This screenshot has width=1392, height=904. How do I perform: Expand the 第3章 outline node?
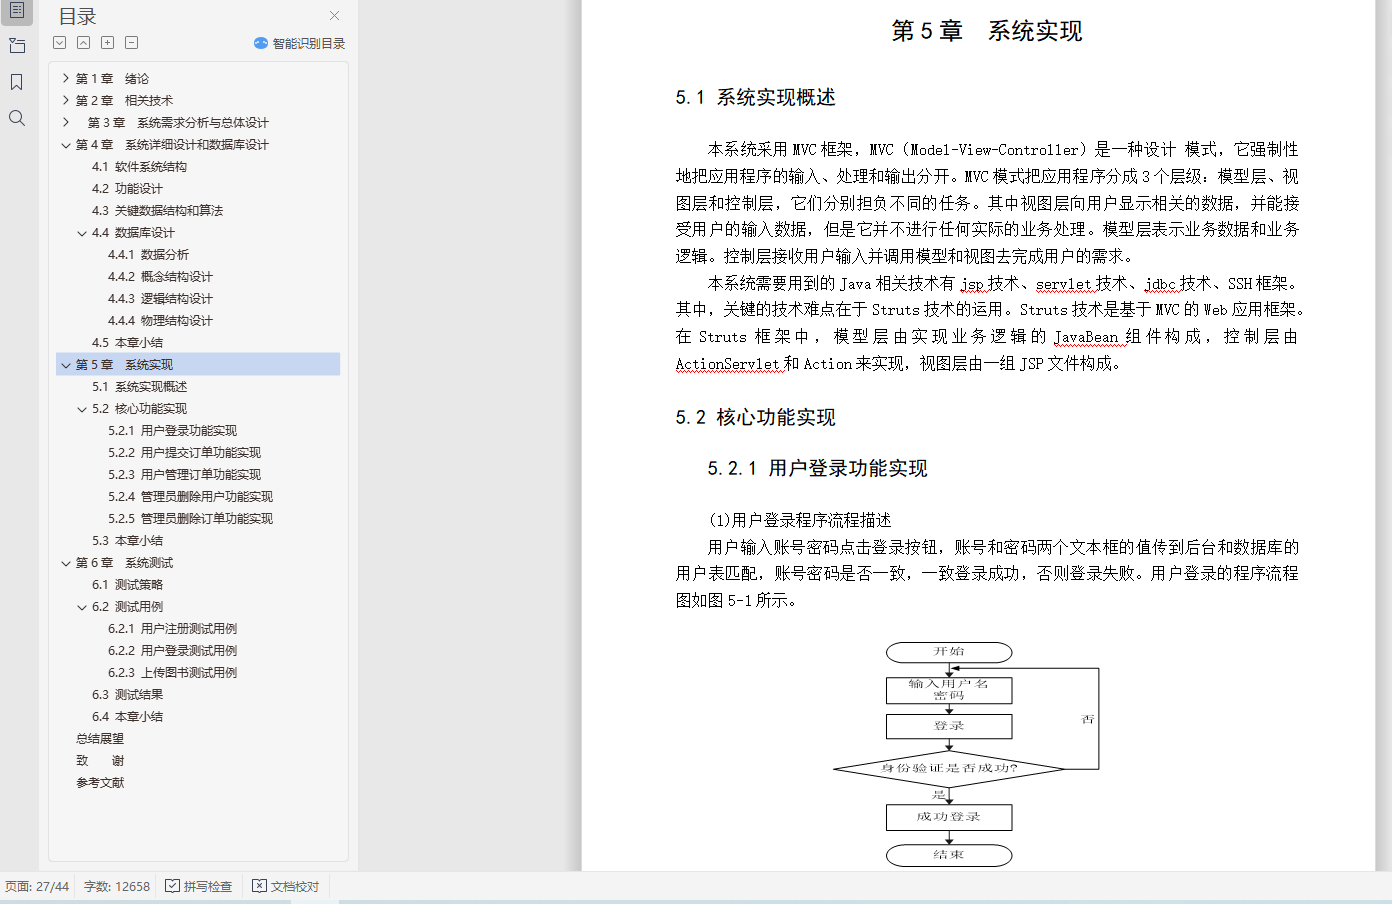point(66,122)
